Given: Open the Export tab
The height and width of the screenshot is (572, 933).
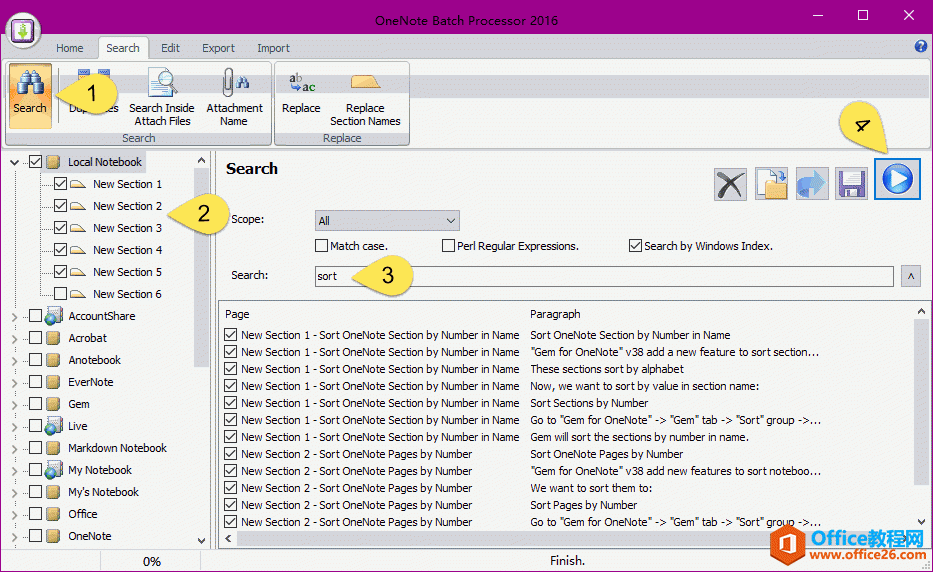Looking at the screenshot, I should tap(218, 48).
